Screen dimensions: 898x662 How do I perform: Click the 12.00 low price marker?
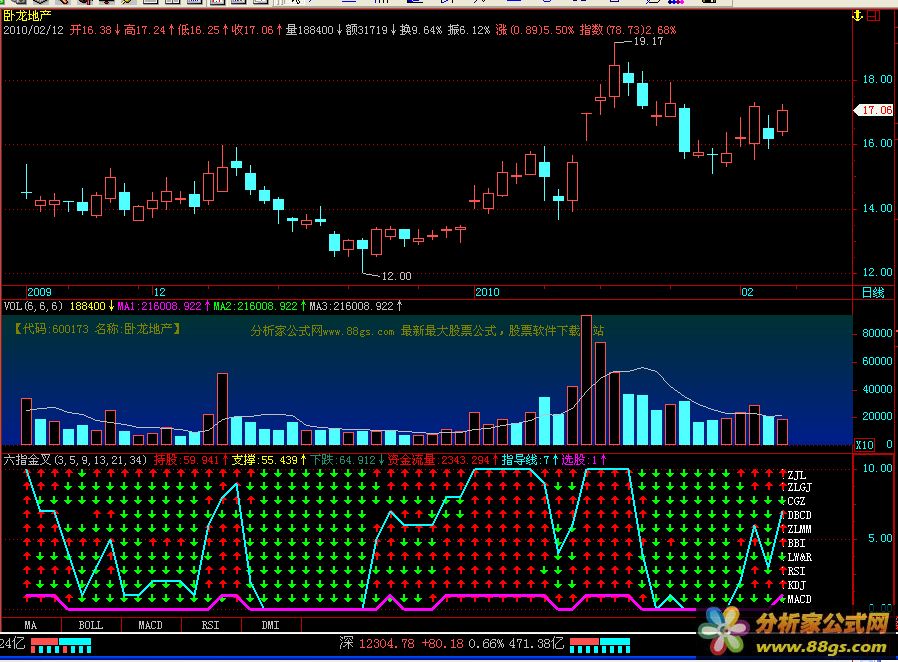click(x=396, y=275)
